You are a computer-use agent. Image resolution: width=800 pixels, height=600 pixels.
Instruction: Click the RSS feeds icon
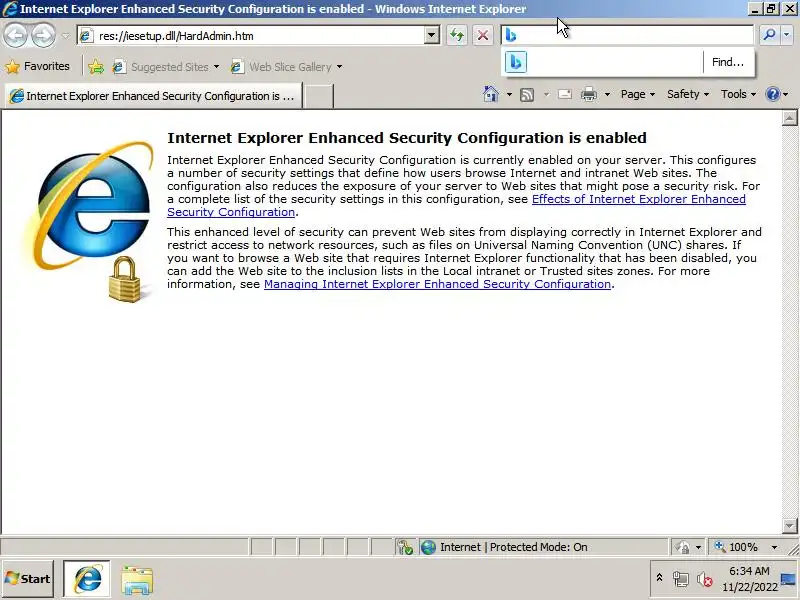click(x=527, y=94)
